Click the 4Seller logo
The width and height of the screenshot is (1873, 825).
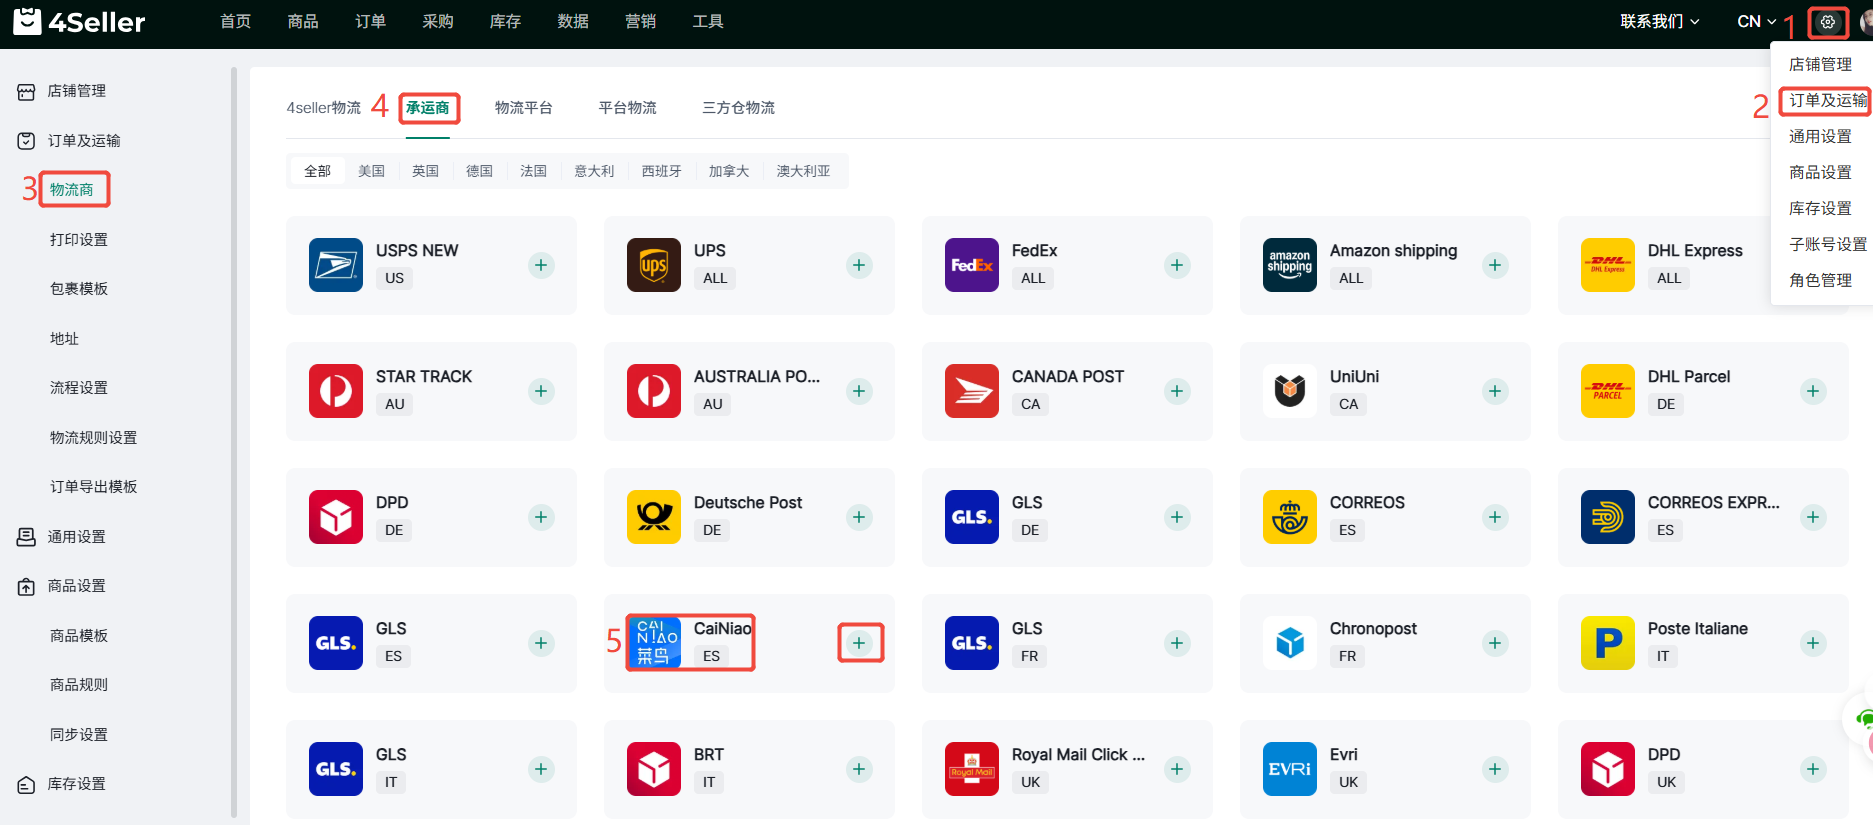pos(79,21)
